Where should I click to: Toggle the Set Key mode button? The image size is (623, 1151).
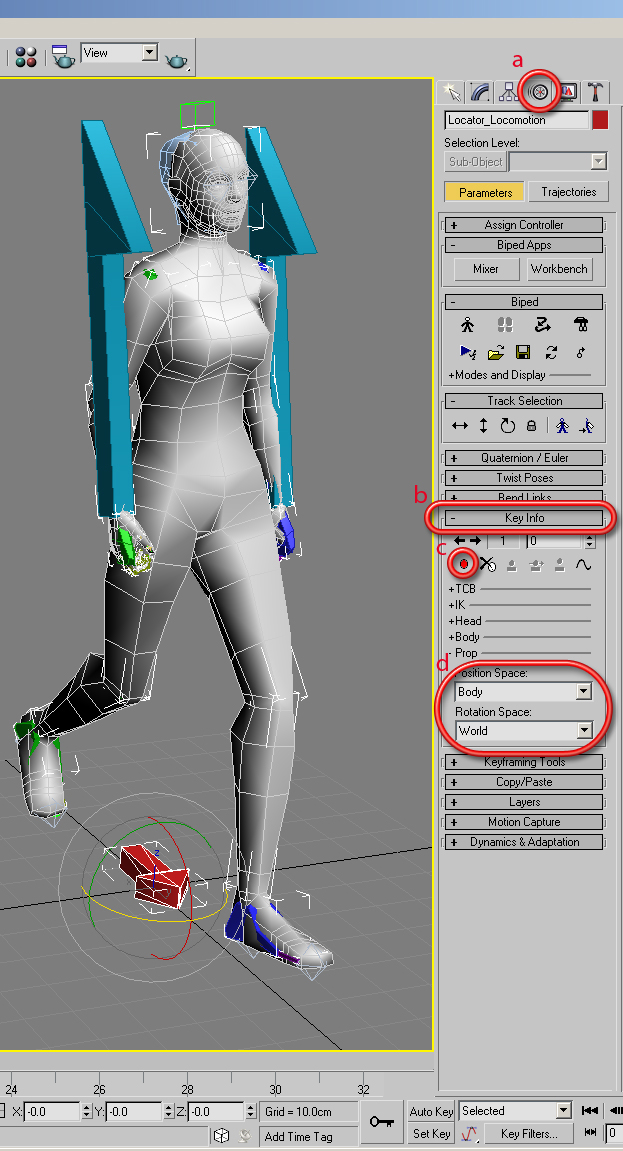pyautogui.click(x=431, y=1133)
